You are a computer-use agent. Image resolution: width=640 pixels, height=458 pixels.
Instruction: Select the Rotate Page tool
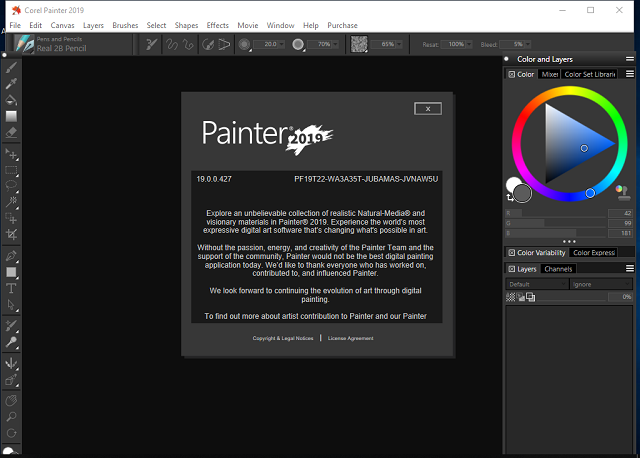(11, 433)
